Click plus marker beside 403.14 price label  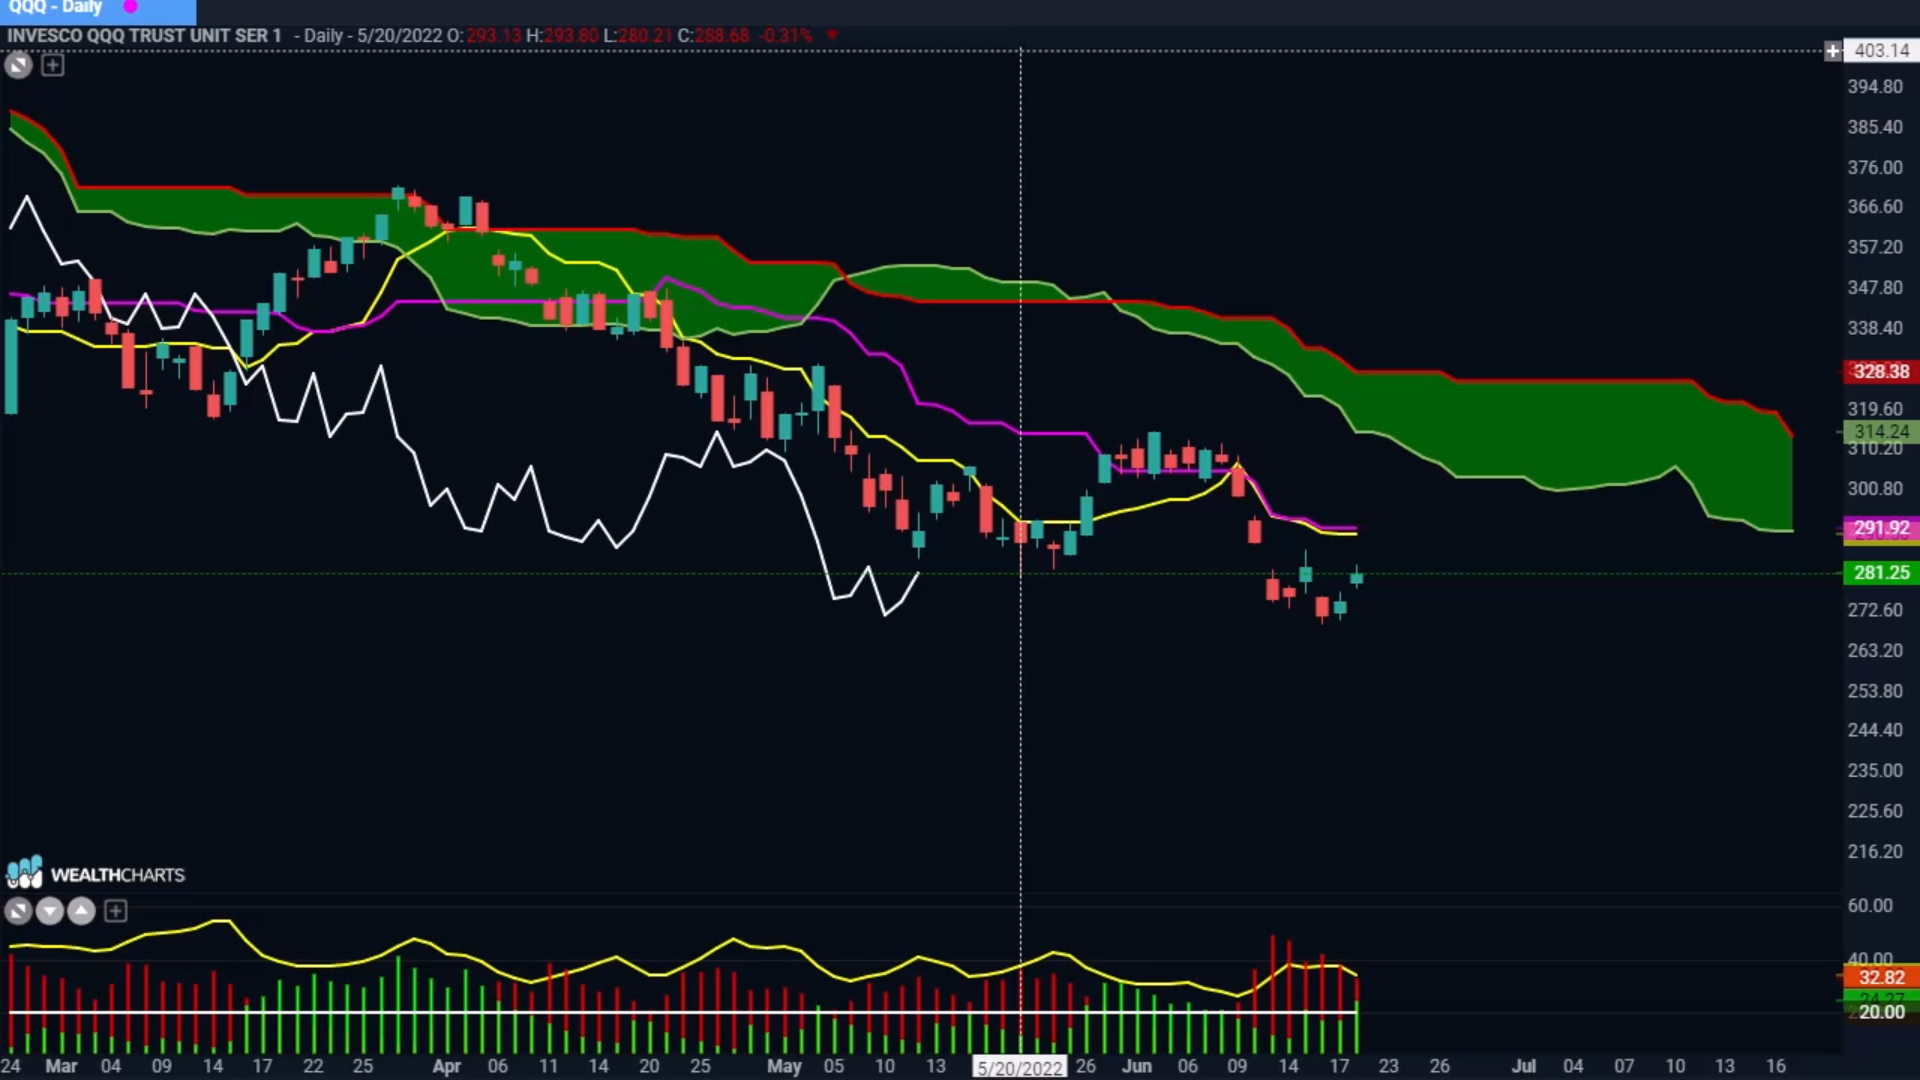1833,51
